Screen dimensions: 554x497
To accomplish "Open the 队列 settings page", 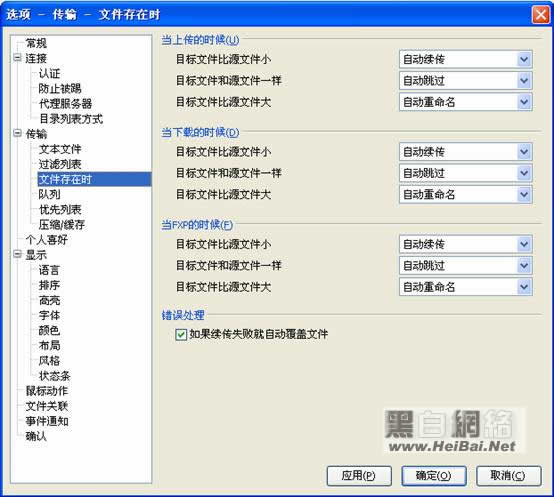I will pos(49,194).
